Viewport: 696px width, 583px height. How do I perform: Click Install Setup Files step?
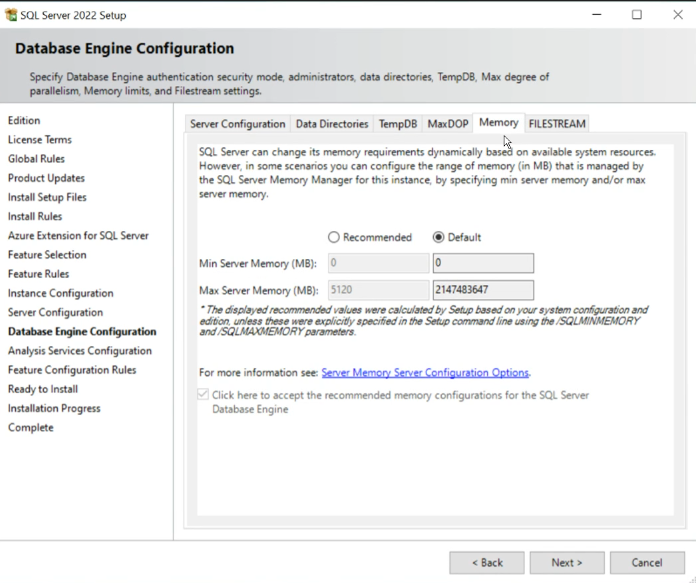(x=47, y=197)
